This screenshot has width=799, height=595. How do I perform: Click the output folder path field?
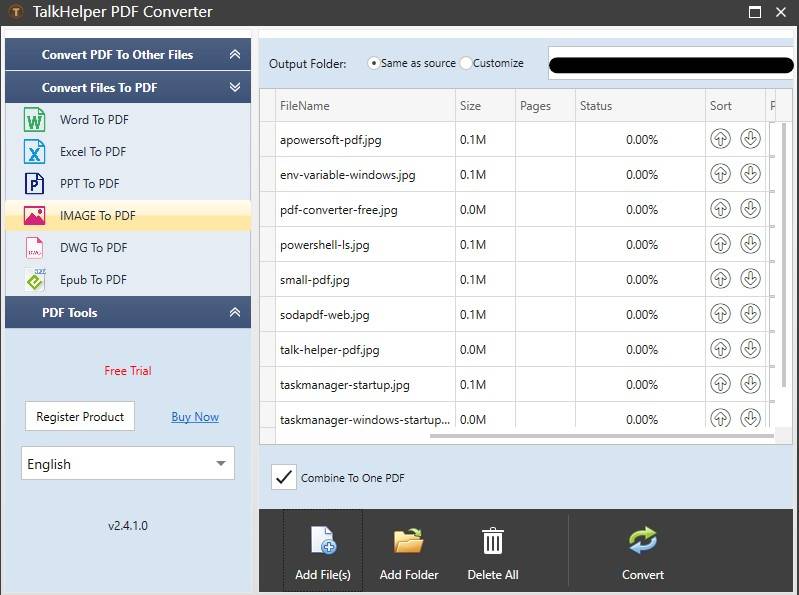[671, 64]
